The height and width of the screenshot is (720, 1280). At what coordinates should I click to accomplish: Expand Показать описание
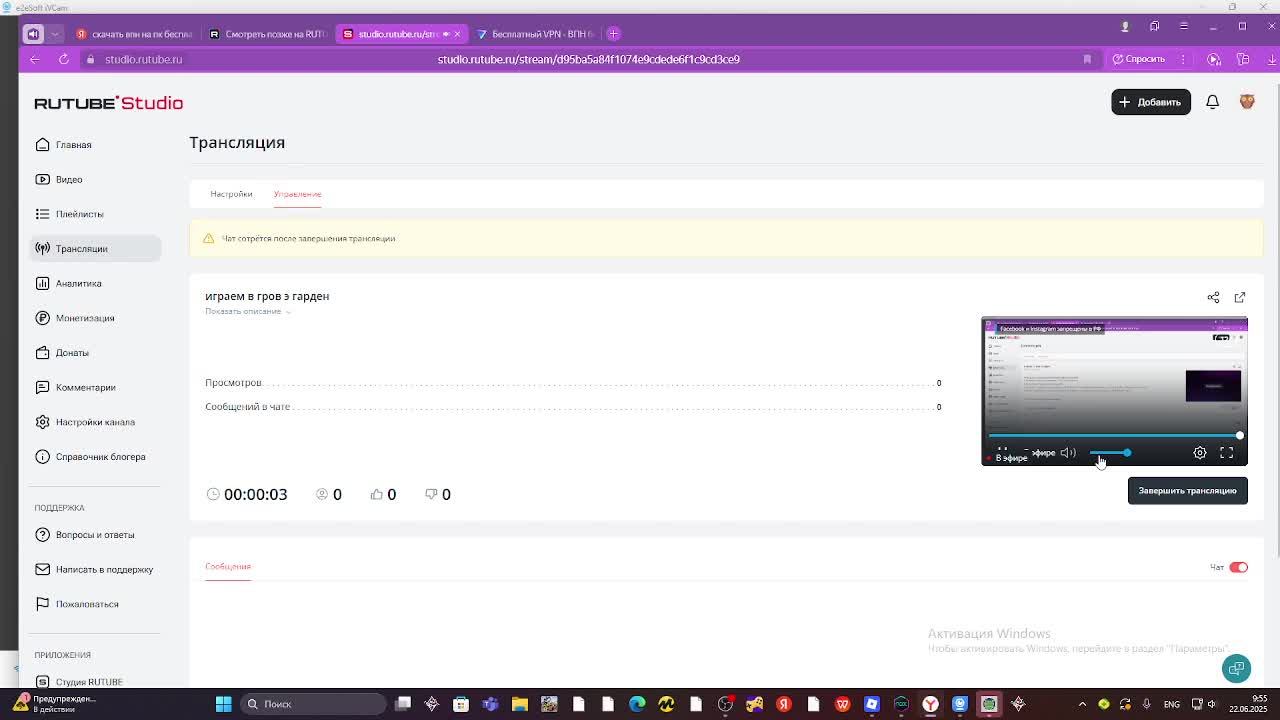pos(247,311)
